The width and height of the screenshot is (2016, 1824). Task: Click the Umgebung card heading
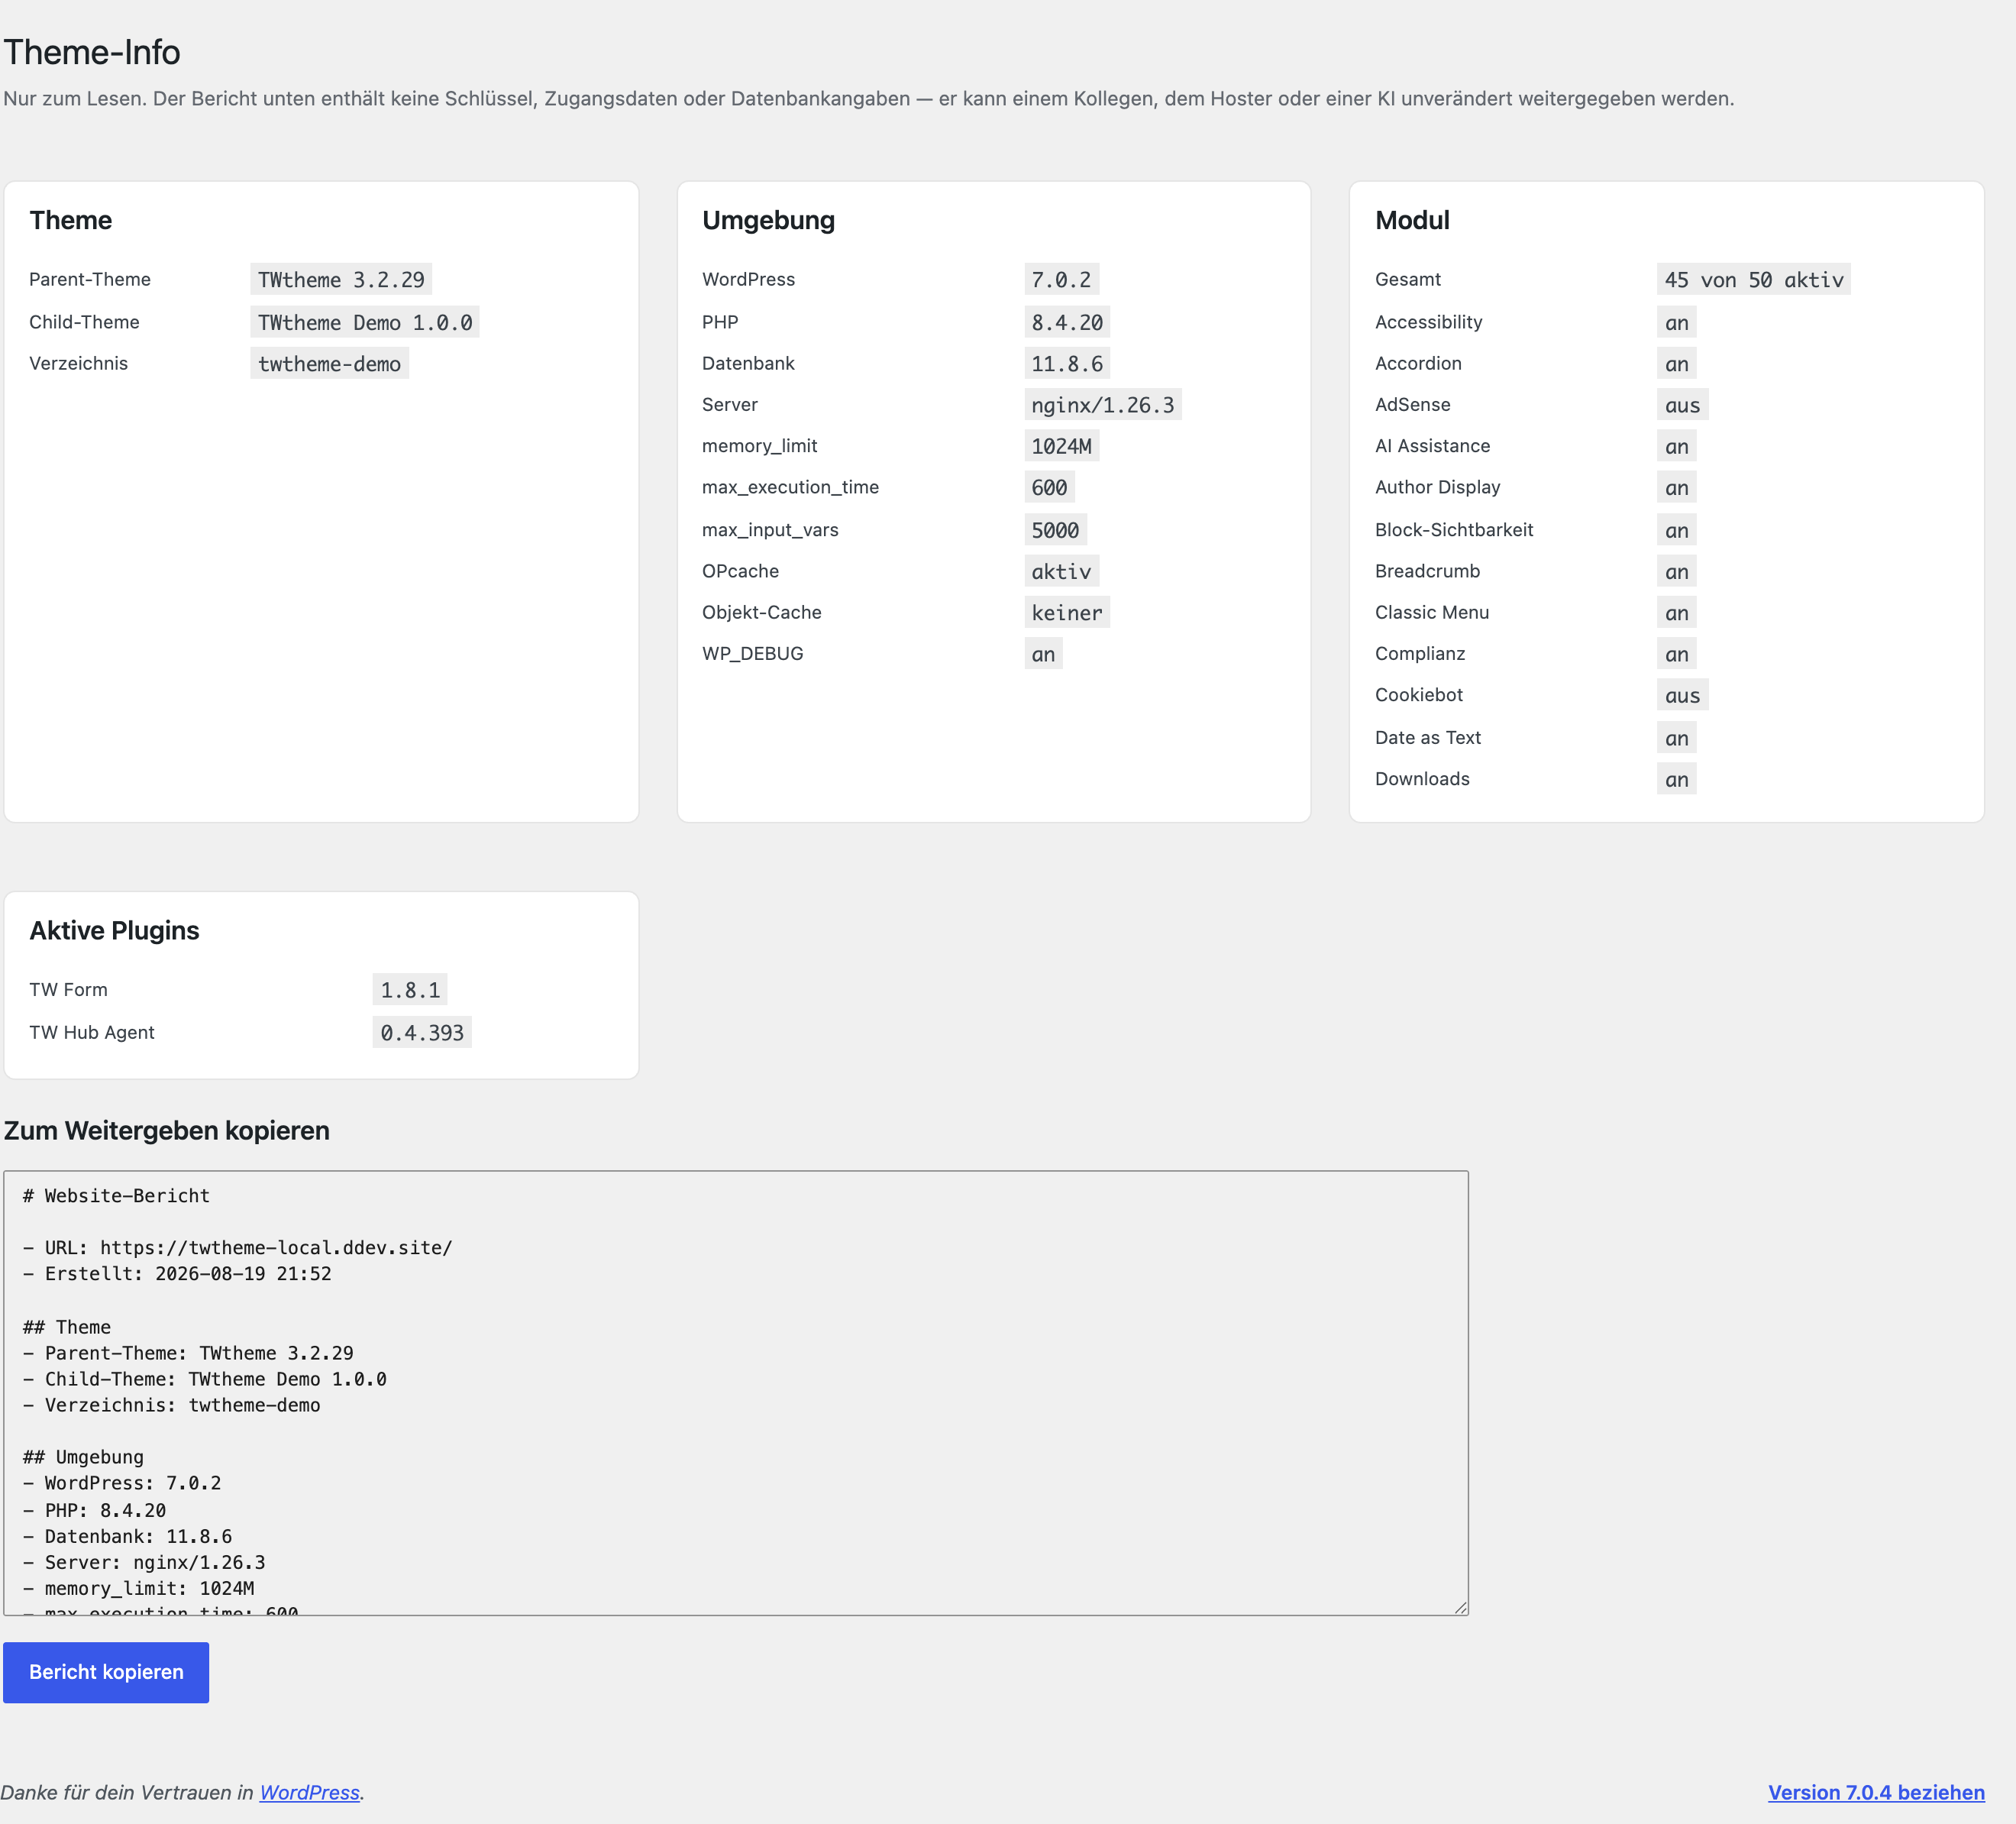click(x=768, y=220)
